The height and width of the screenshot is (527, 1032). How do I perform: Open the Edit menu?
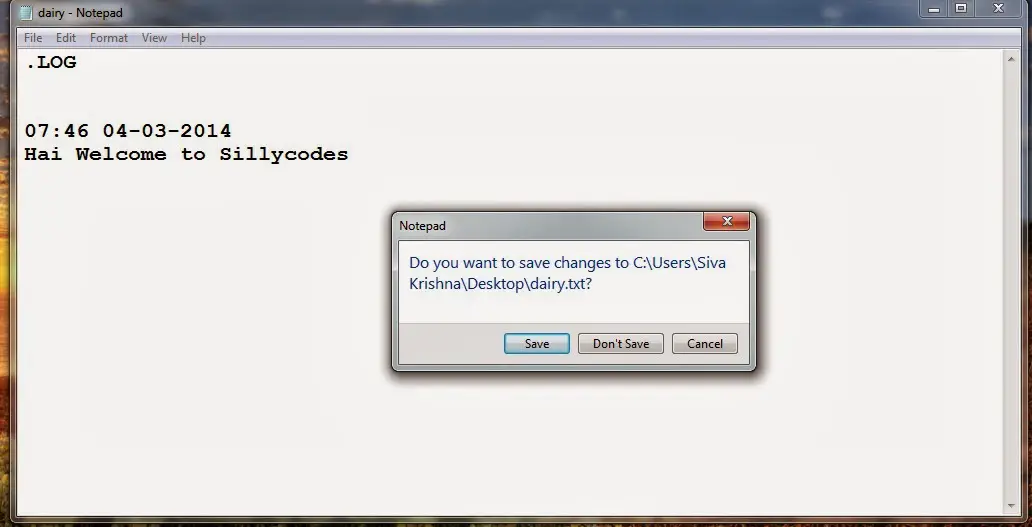pos(66,38)
